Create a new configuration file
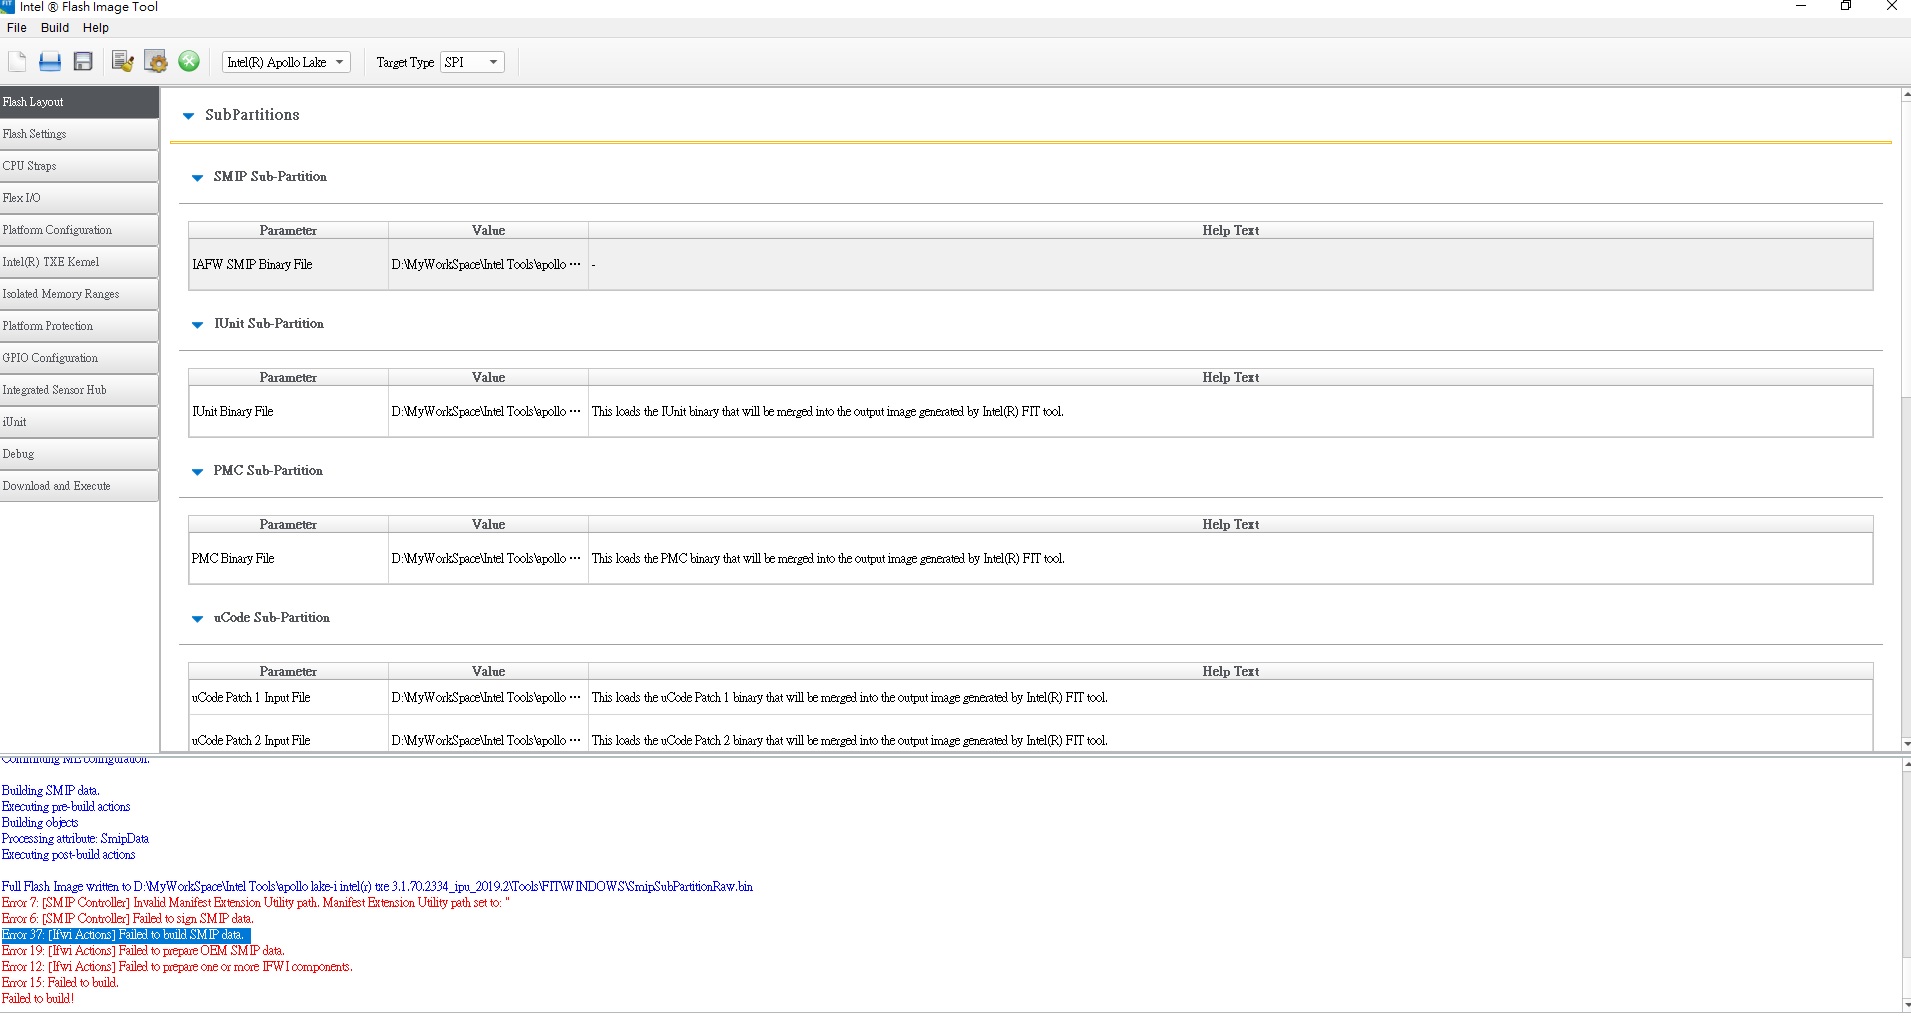The width and height of the screenshot is (1911, 1027). pos(16,61)
